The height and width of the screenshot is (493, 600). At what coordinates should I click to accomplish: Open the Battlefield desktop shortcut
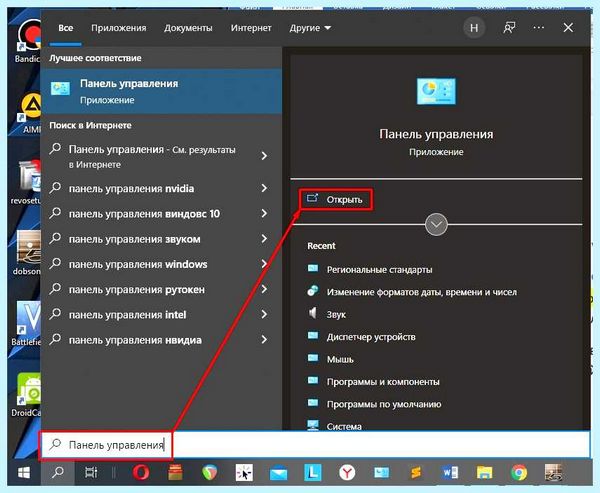pos(26,323)
